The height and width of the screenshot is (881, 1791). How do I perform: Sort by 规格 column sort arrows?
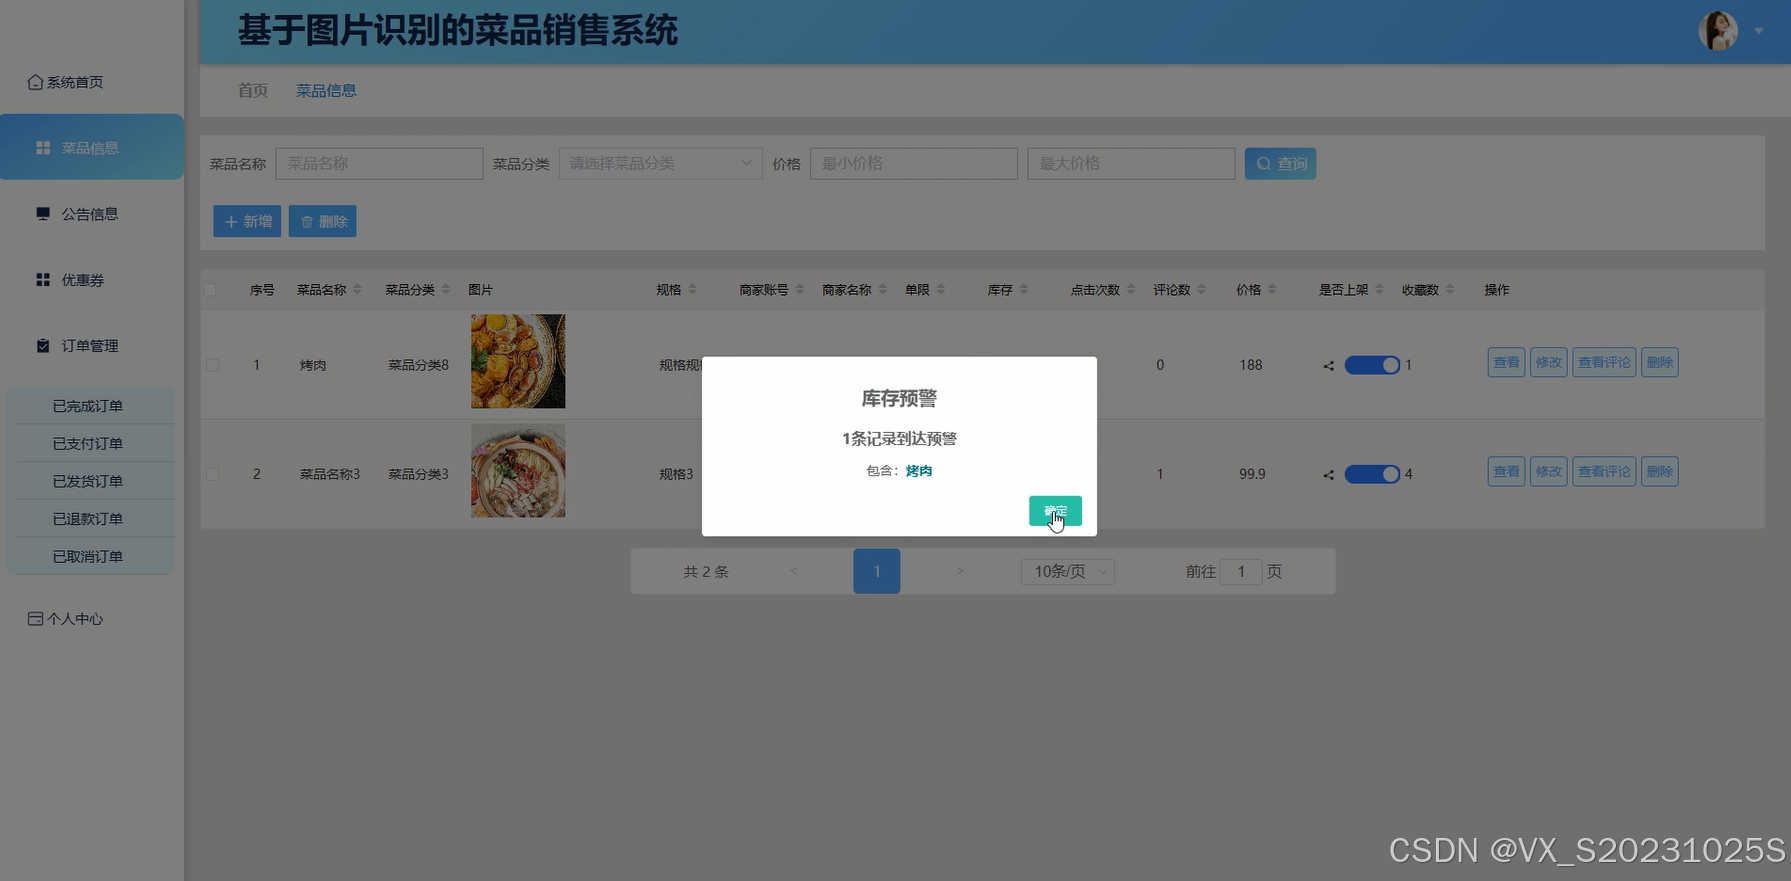pyautogui.click(x=692, y=290)
